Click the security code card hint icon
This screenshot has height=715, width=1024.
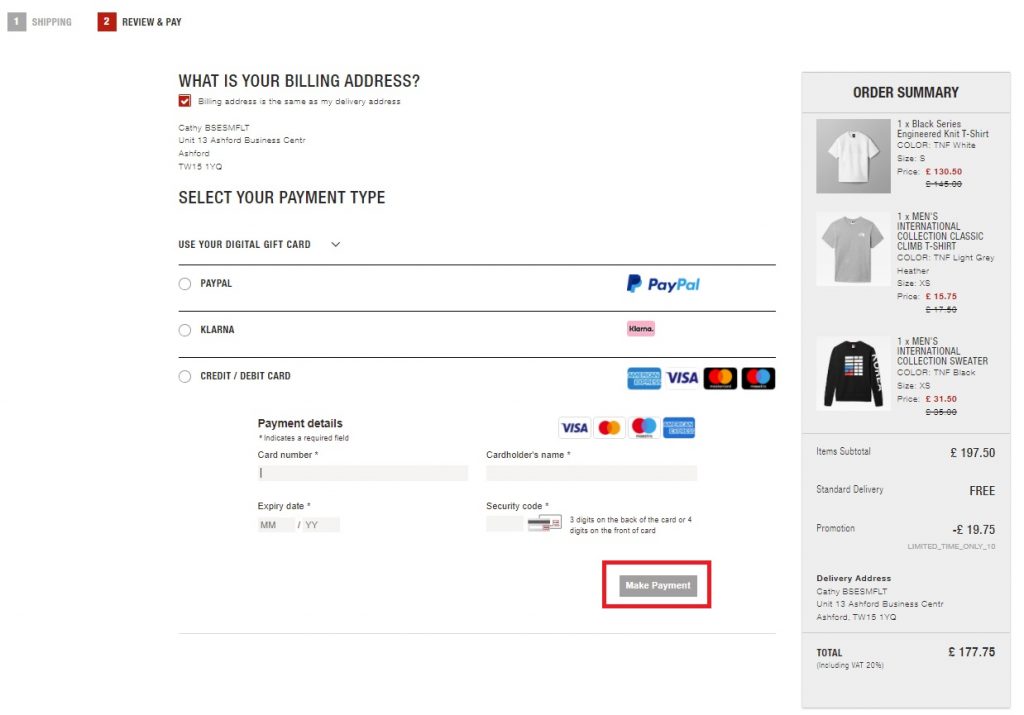[x=545, y=524]
